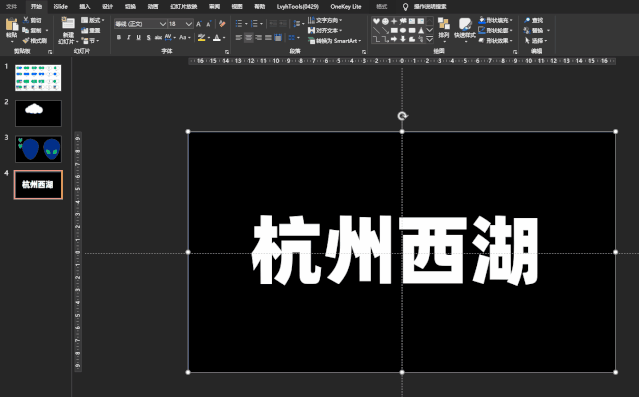Click the Cut scissors icon
Viewport: 639px width, 397px height.
pyautogui.click(x=26, y=20)
